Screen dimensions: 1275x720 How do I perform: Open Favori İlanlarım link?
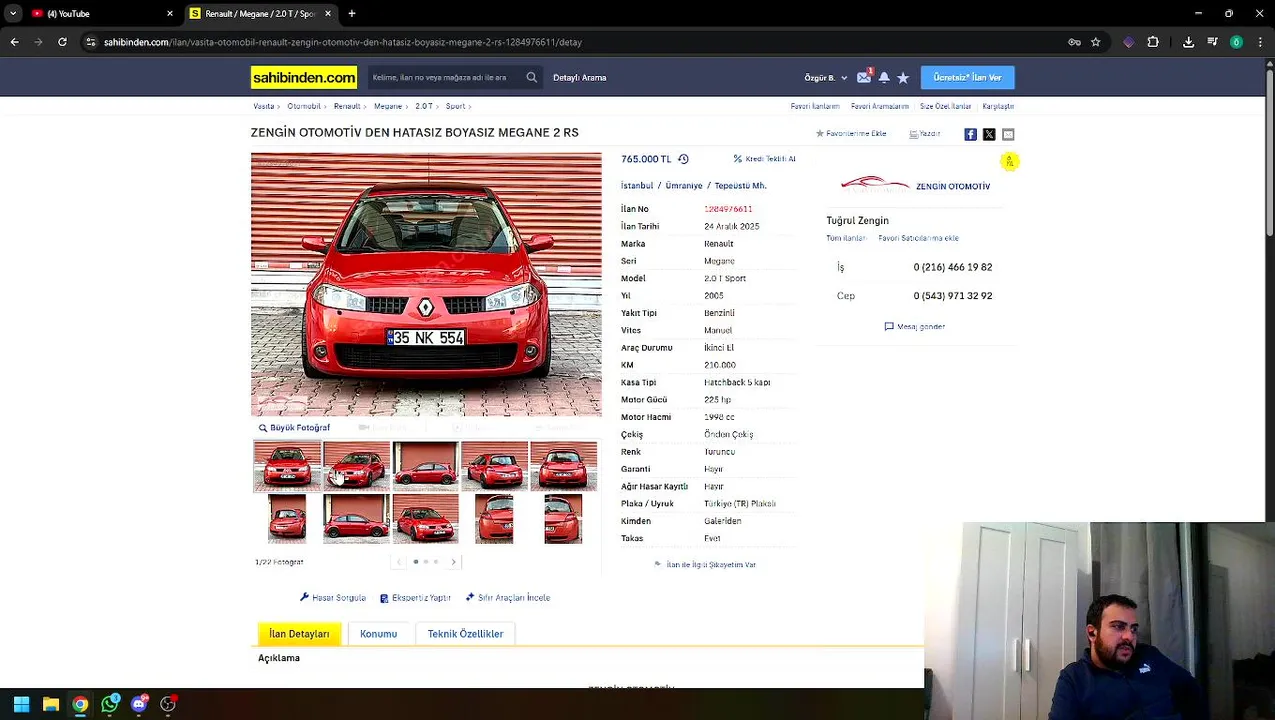tap(815, 106)
